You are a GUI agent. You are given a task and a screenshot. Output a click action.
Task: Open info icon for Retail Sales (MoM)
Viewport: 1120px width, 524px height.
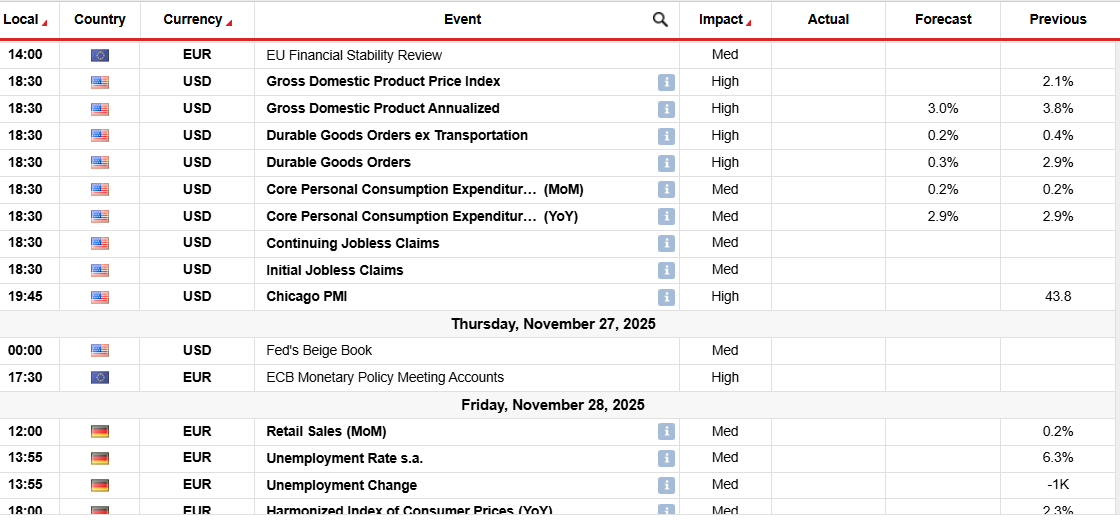tap(666, 432)
